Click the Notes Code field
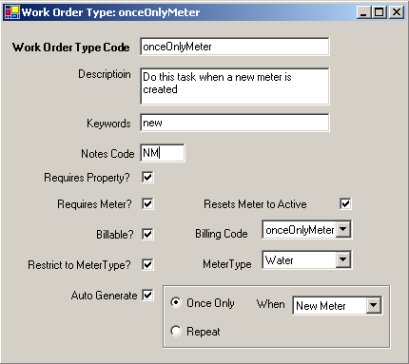Screen dimensions: 409x364 pos(162,153)
